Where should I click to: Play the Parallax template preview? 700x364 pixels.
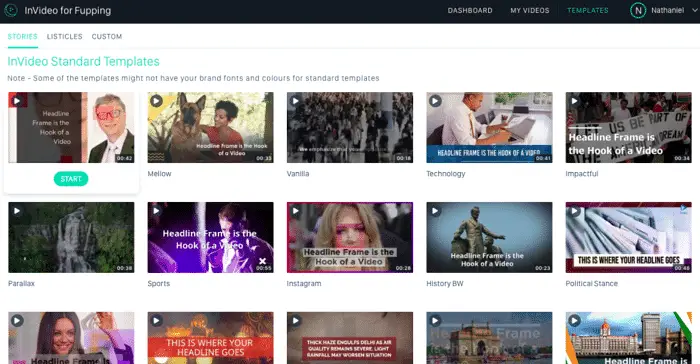point(17,211)
